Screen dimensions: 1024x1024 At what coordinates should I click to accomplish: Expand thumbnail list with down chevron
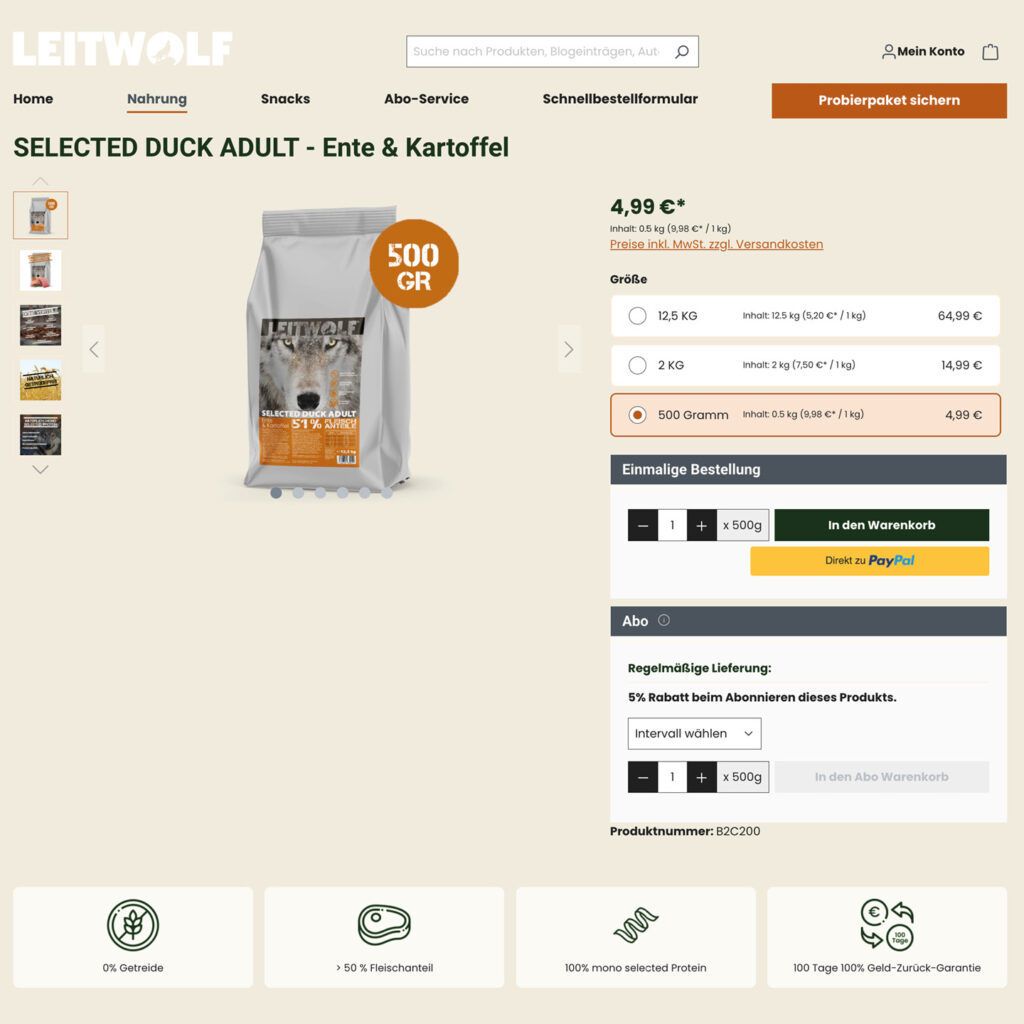click(x=40, y=470)
